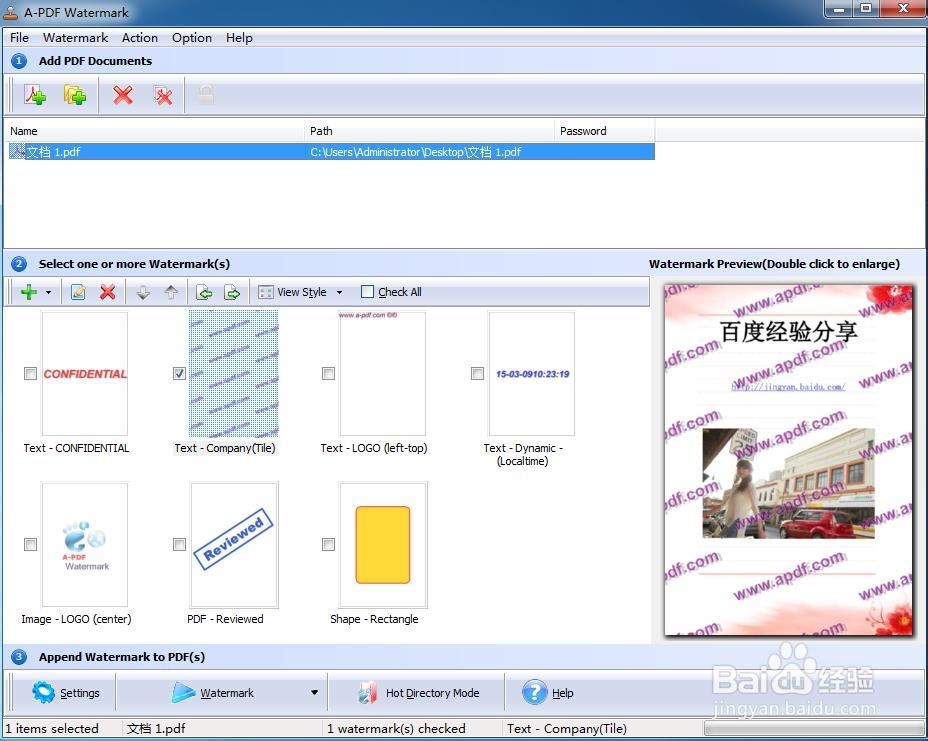Click the Import watermarks icon
928x741 pixels.
[204, 292]
